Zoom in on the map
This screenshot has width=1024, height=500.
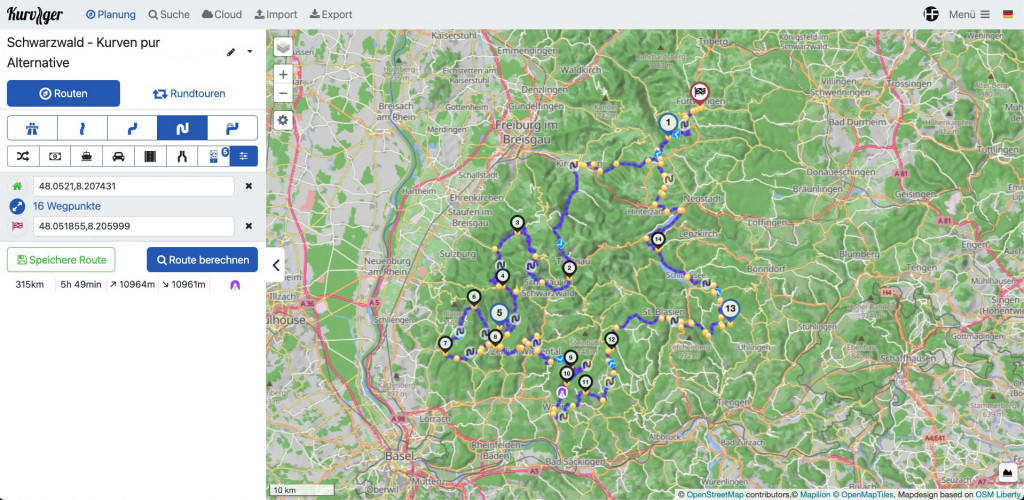(x=283, y=74)
